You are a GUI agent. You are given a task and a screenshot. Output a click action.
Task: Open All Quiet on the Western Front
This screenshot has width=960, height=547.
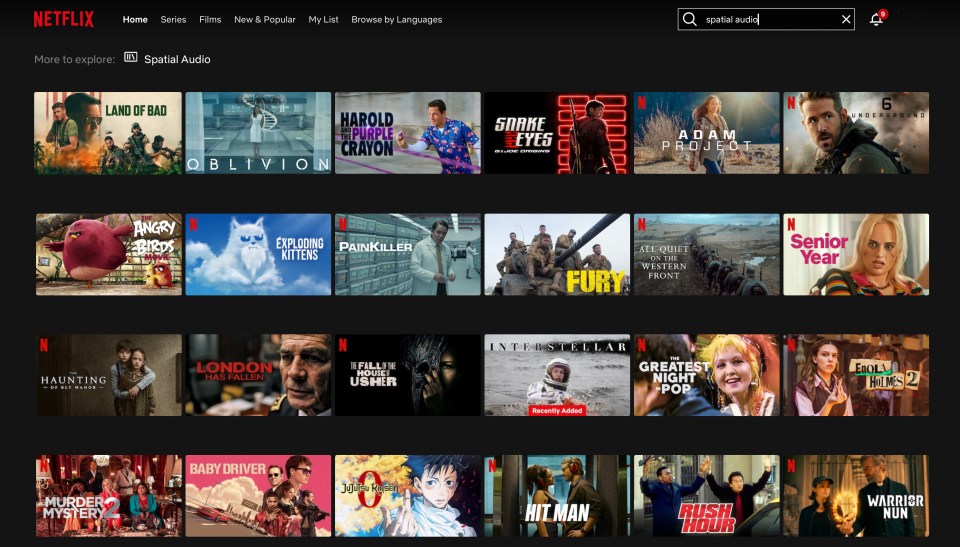707,254
